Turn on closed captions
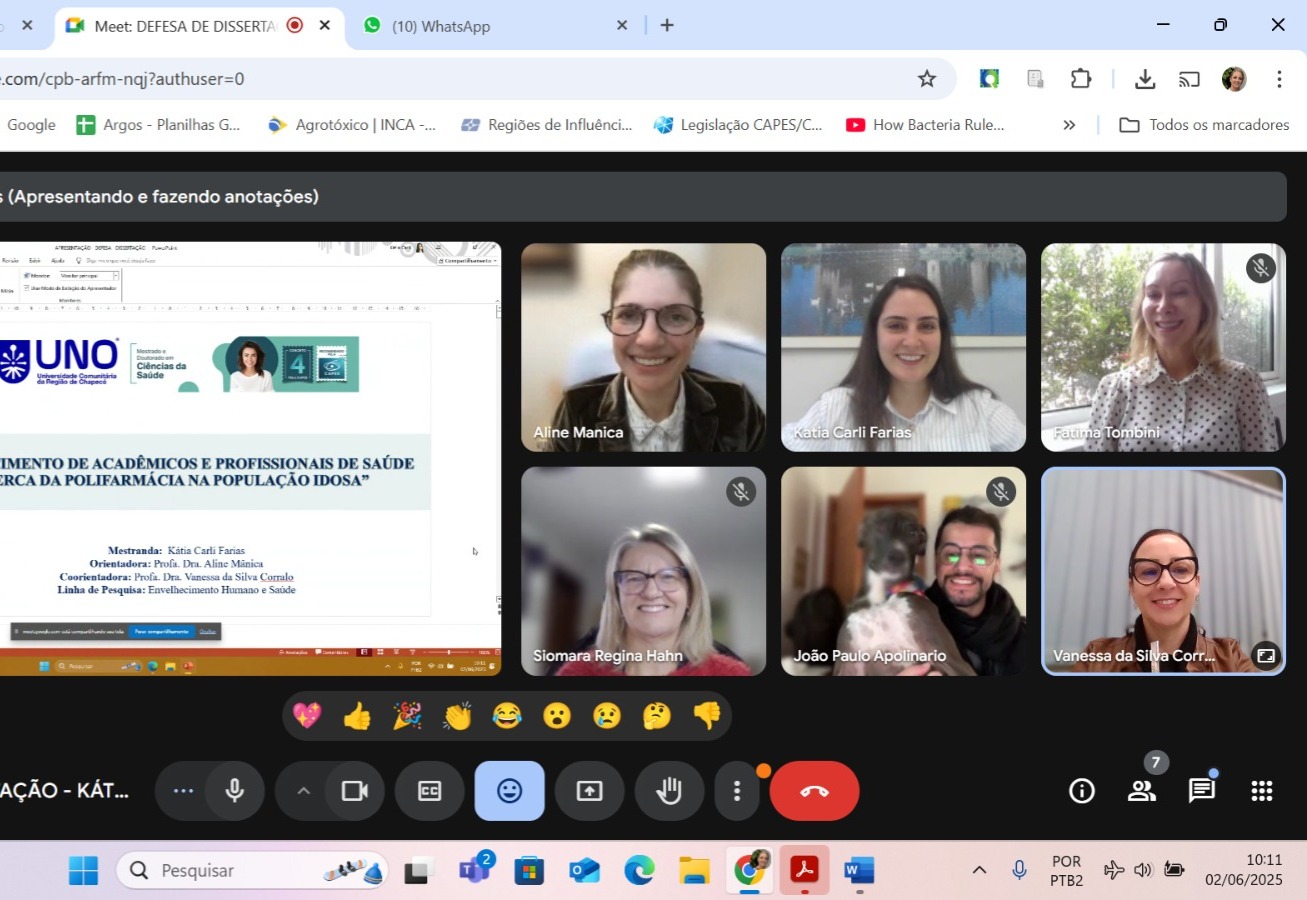Viewport: 1307px width, 900px height. click(429, 791)
